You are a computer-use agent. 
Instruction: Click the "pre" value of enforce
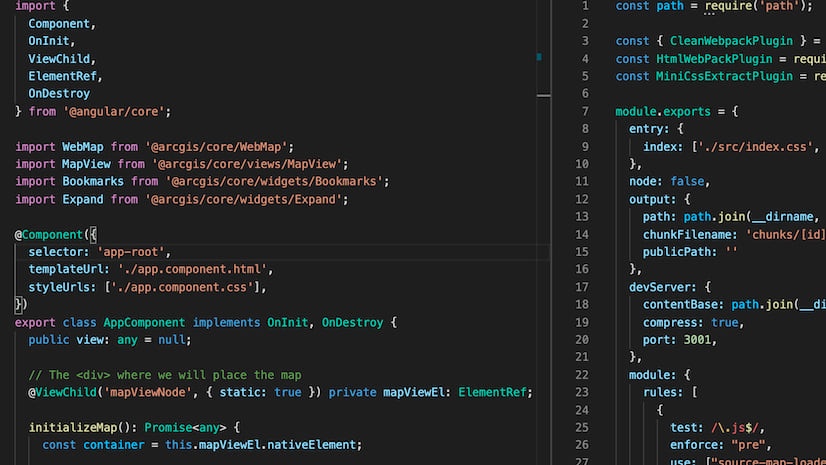tap(748, 446)
